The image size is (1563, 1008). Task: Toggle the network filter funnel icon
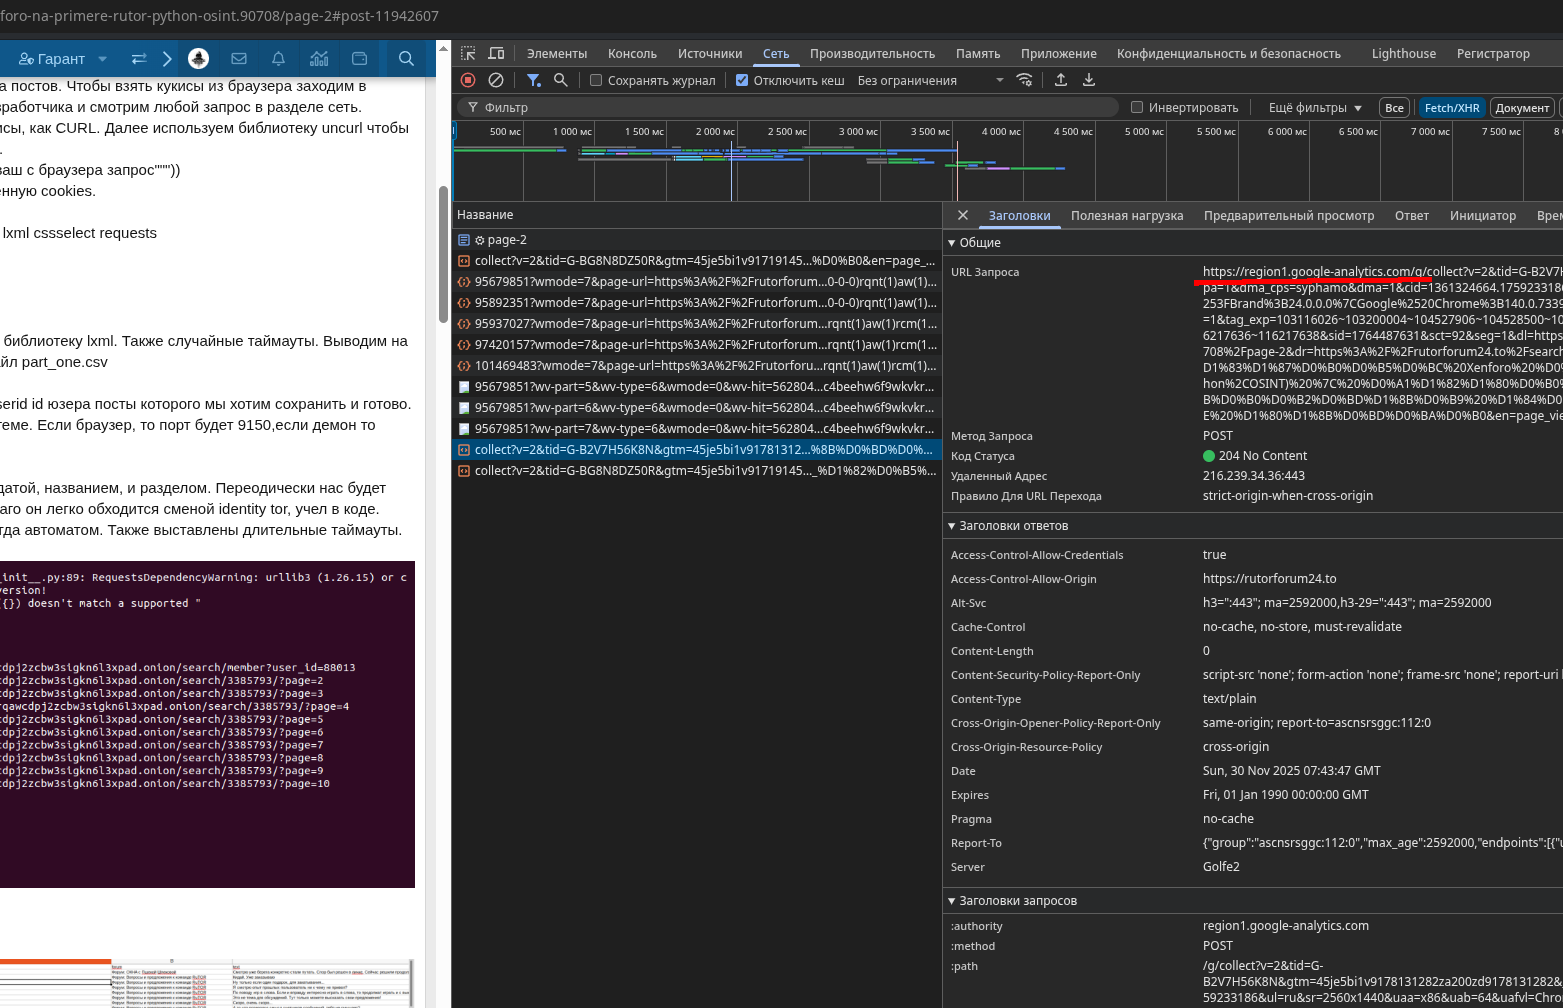[x=534, y=80]
